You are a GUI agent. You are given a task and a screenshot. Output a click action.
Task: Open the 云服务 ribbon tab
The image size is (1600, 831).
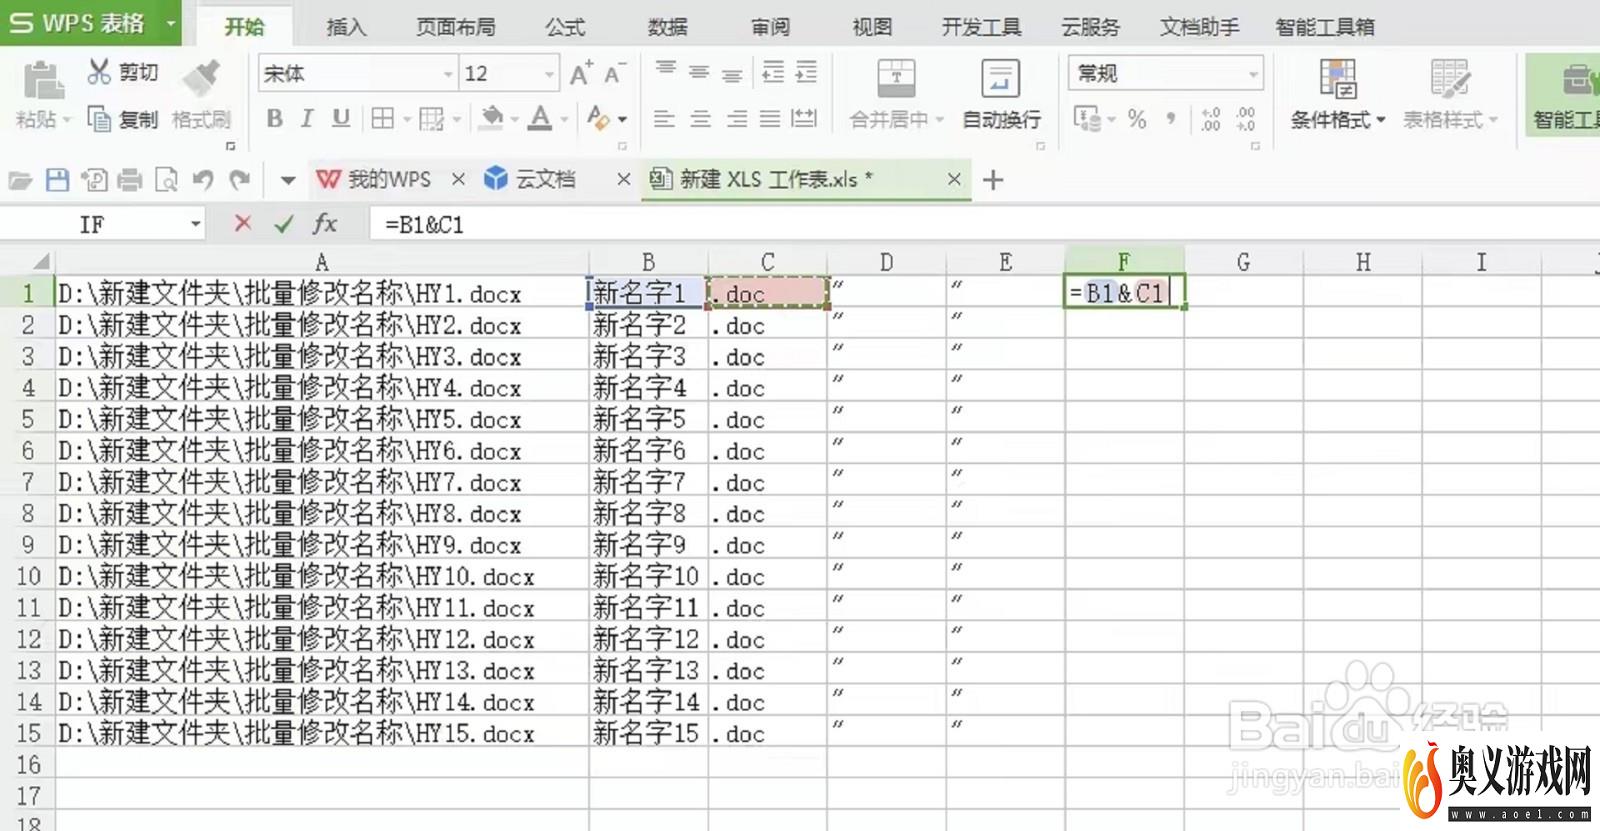1090,27
